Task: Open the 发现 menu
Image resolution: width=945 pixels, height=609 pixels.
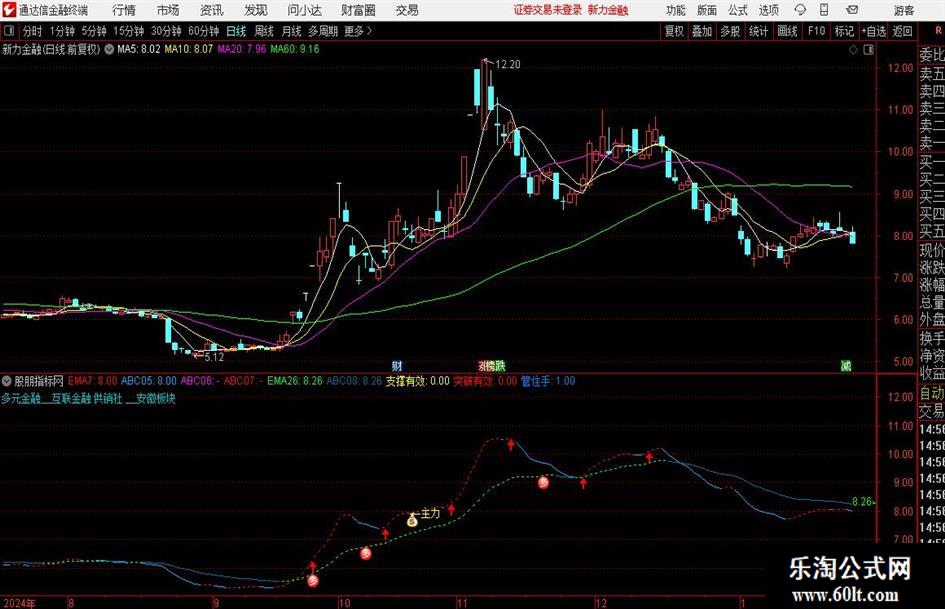Action: coord(256,10)
